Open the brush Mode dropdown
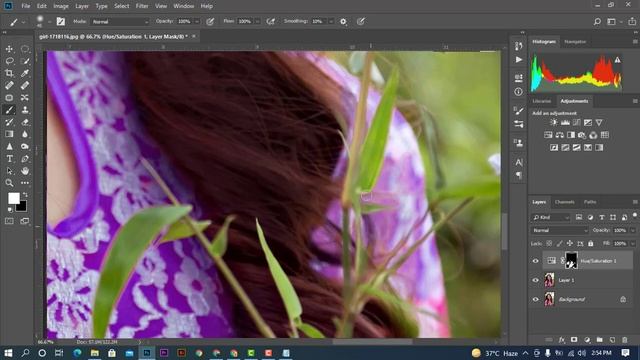Screen dimensions: 640x360 (120, 22)
